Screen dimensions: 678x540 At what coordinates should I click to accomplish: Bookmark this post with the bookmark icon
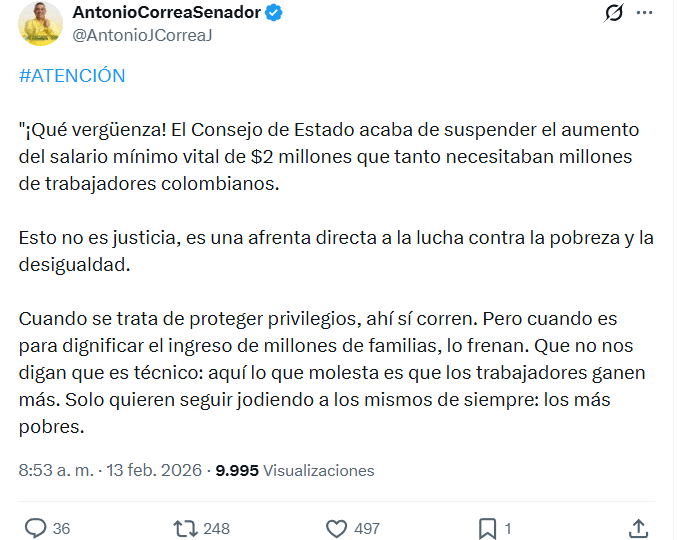click(x=487, y=527)
